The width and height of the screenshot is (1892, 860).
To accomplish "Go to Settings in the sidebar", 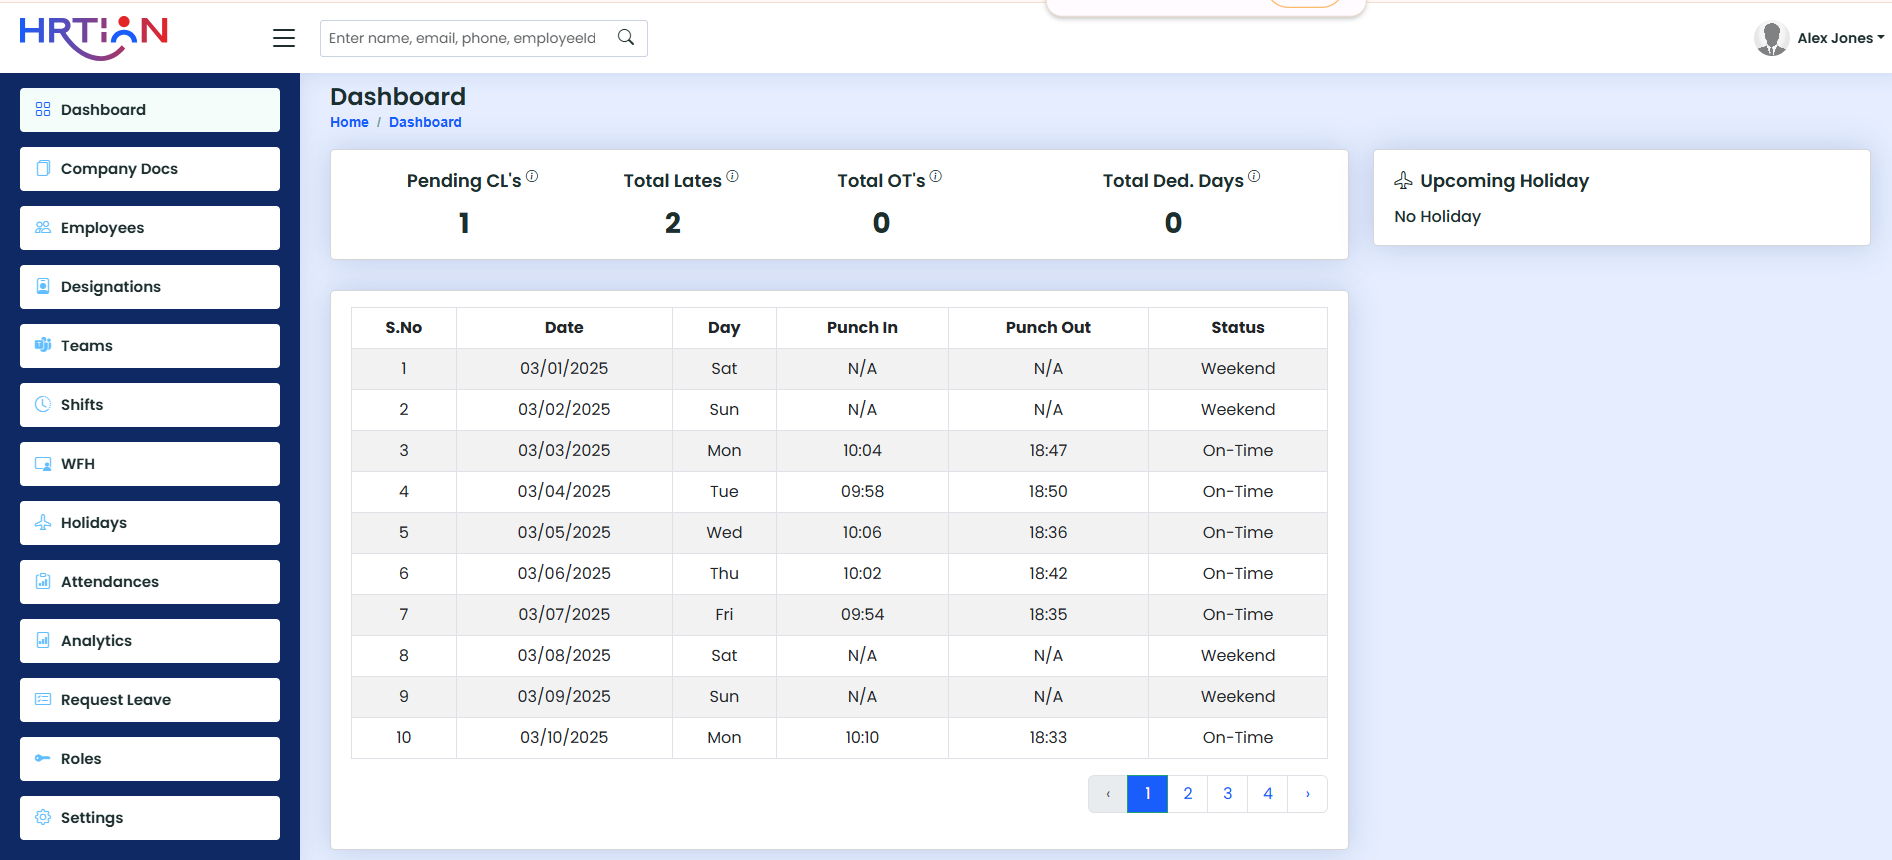I will pyautogui.click(x=150, y=818).
